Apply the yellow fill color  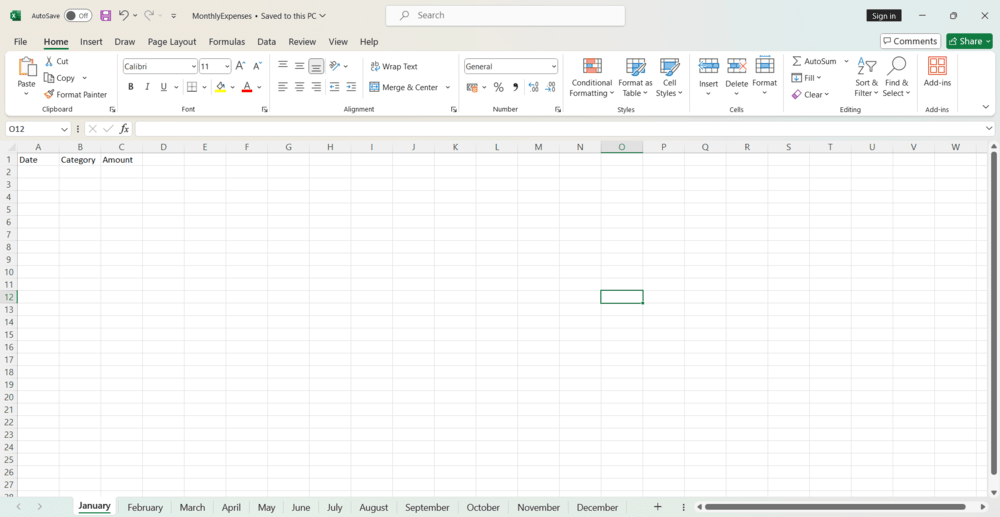(221, 87)
